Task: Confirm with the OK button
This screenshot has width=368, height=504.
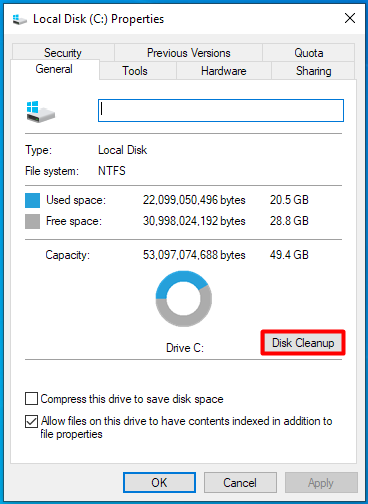Action: 159,482
